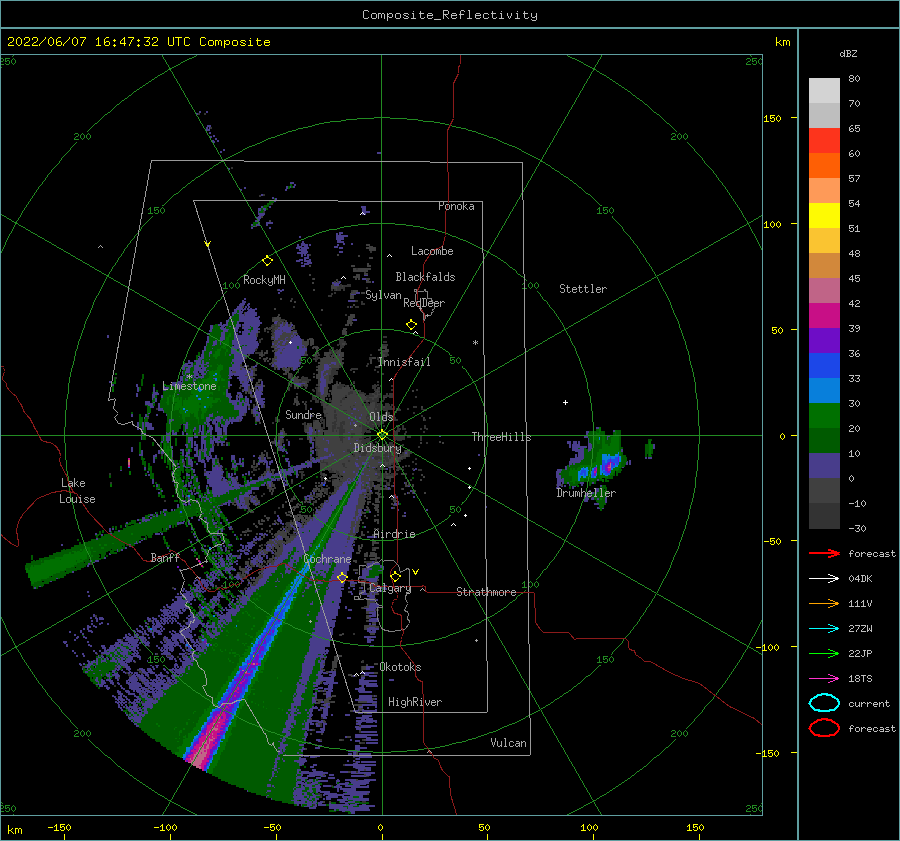This screenshot has height=841, width=900.
Task: Click the Lake Louise label
Action: 77,491
